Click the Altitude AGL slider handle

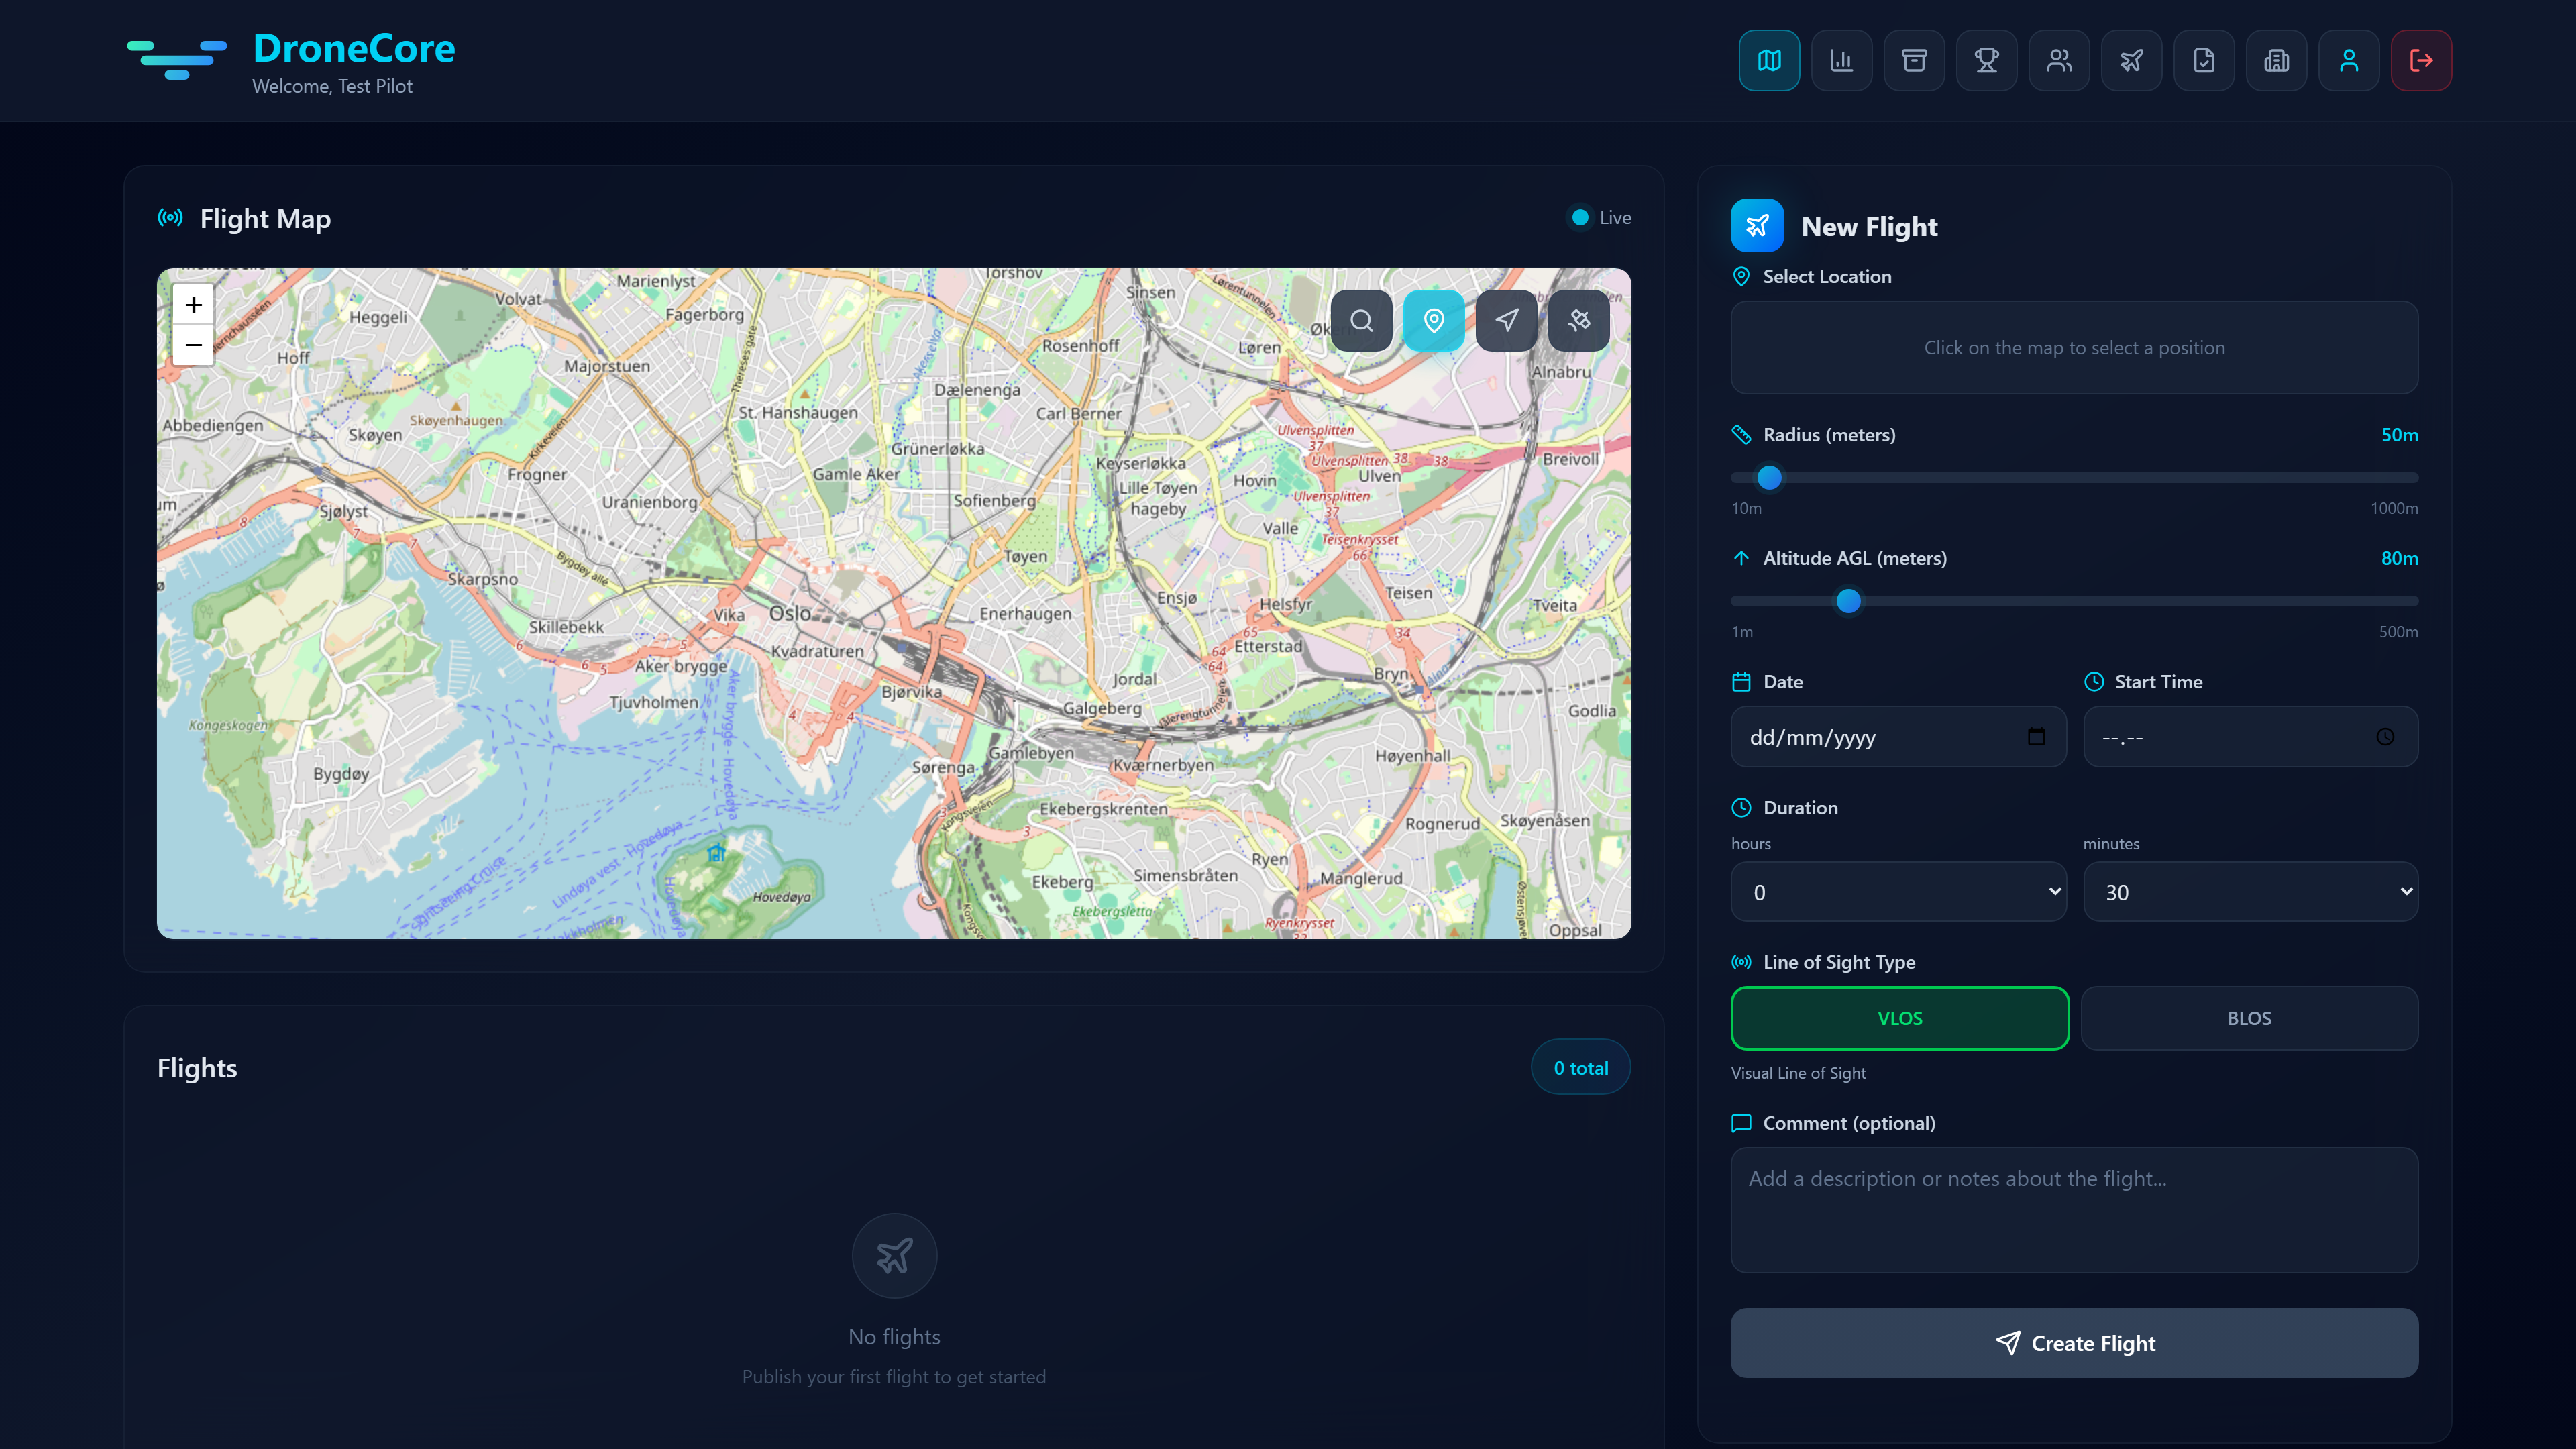[x=1848, y=601]
